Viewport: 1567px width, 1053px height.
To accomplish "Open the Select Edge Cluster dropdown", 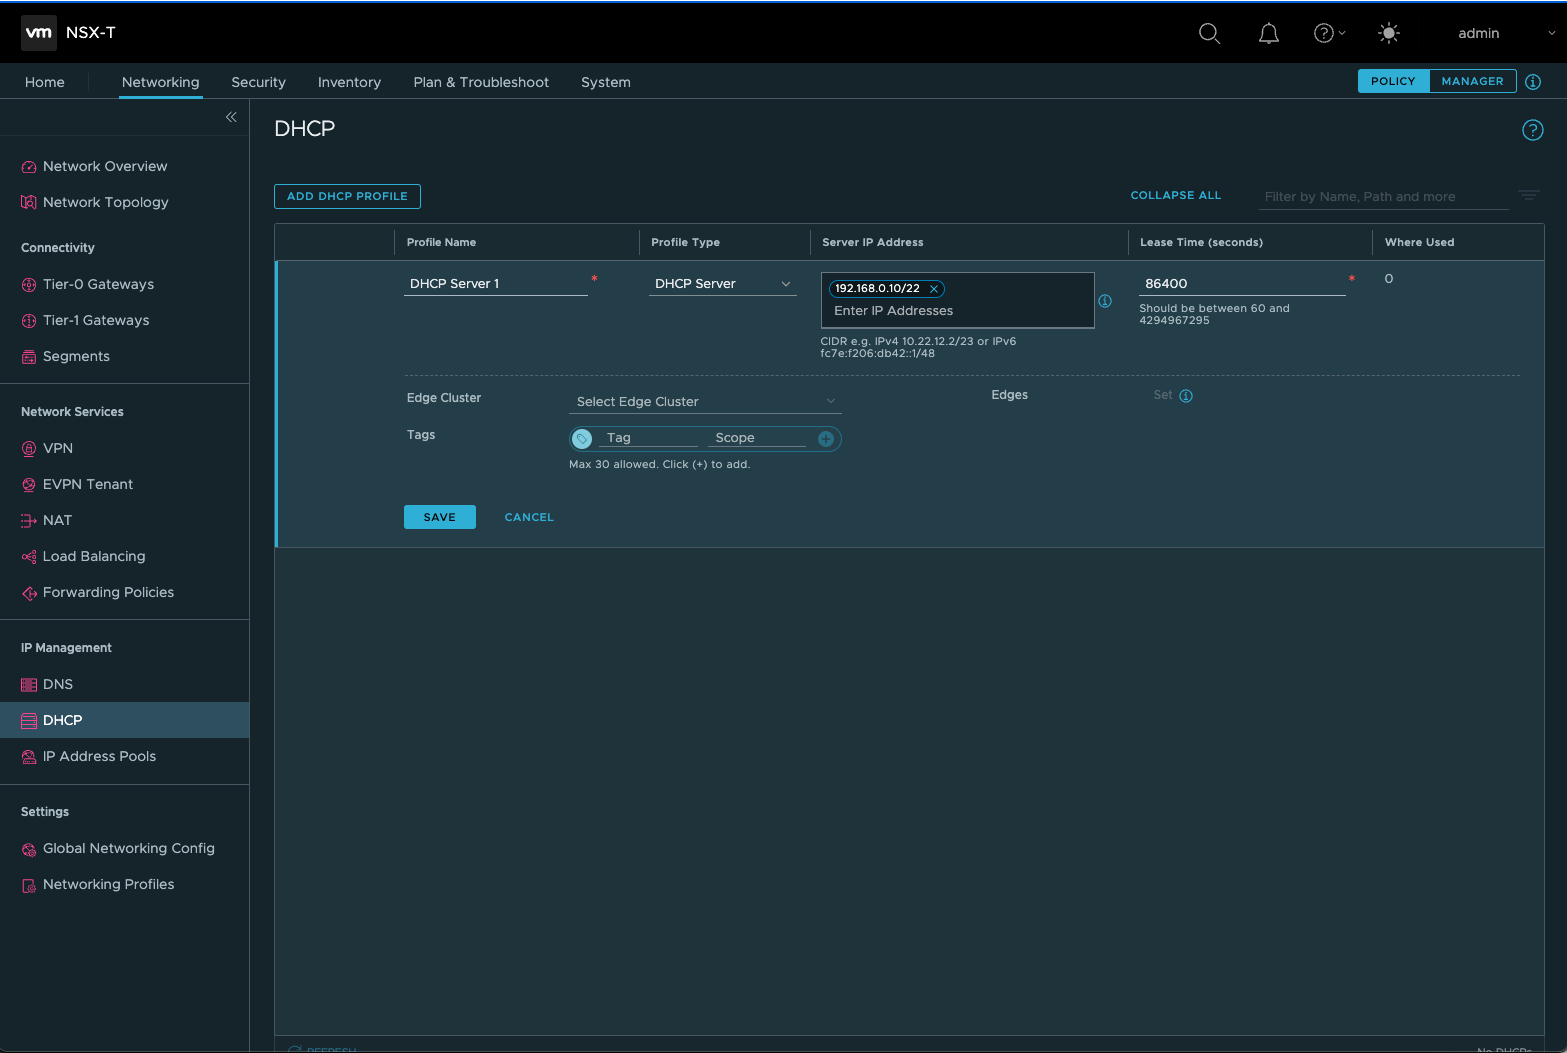I will (x=705, y=402).
